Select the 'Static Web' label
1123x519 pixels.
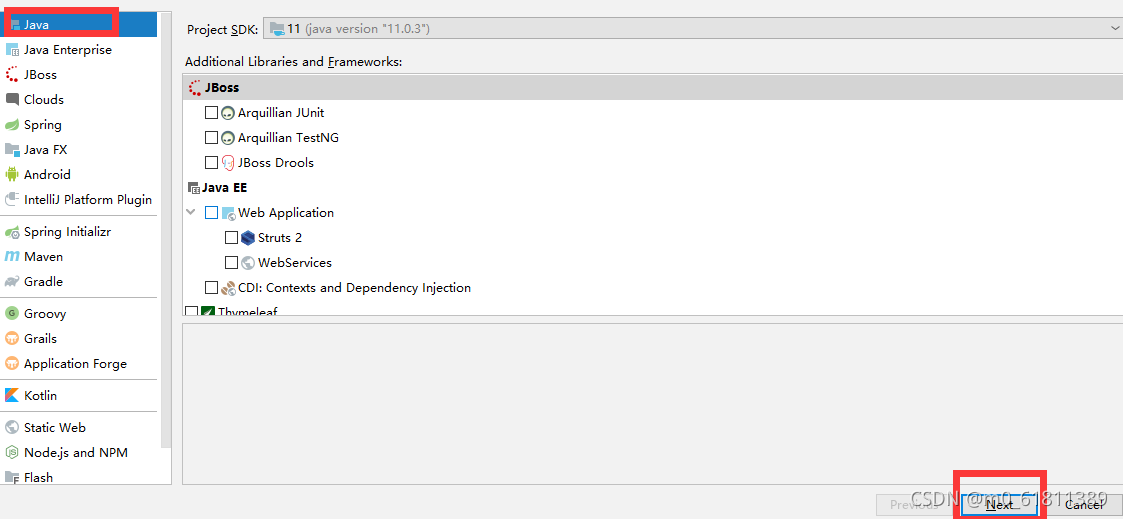pyautogui.click(x=54, y=427)
